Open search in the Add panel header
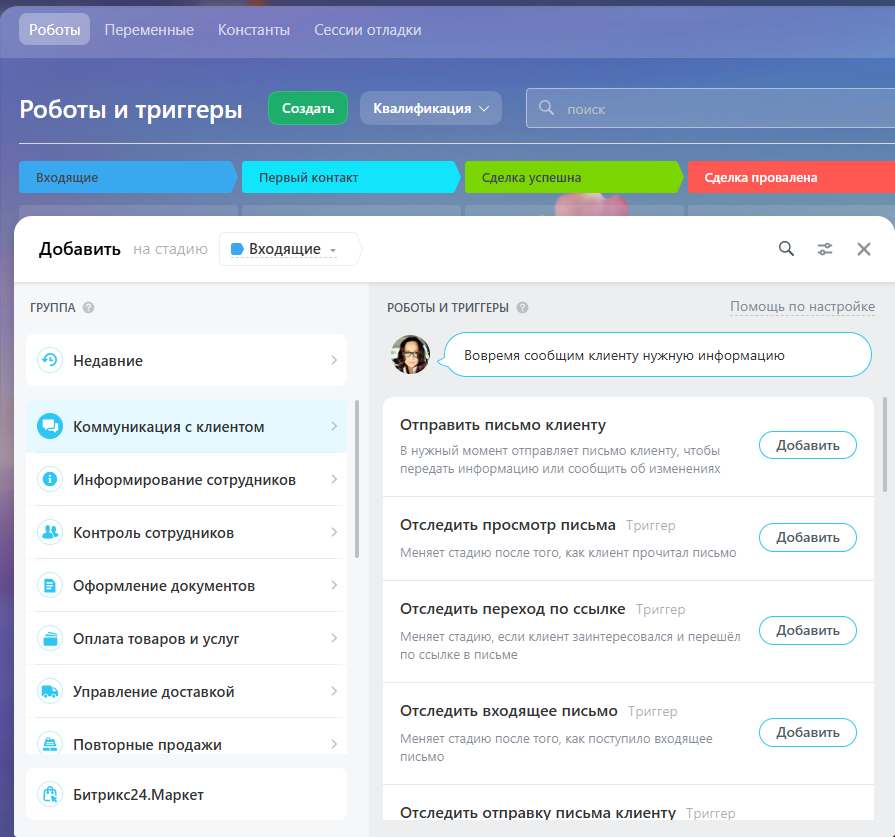Screen dimensions: 895x837 786,248
